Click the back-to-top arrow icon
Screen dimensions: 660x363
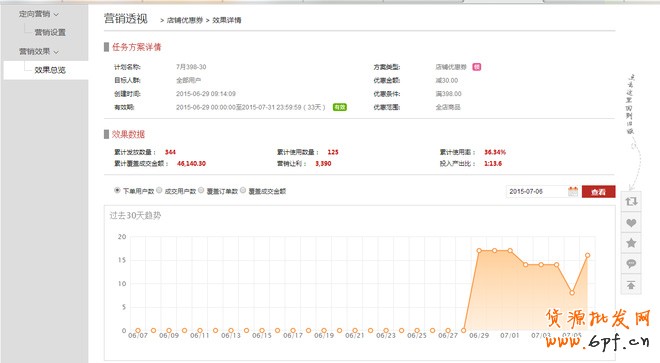(631, 285)
